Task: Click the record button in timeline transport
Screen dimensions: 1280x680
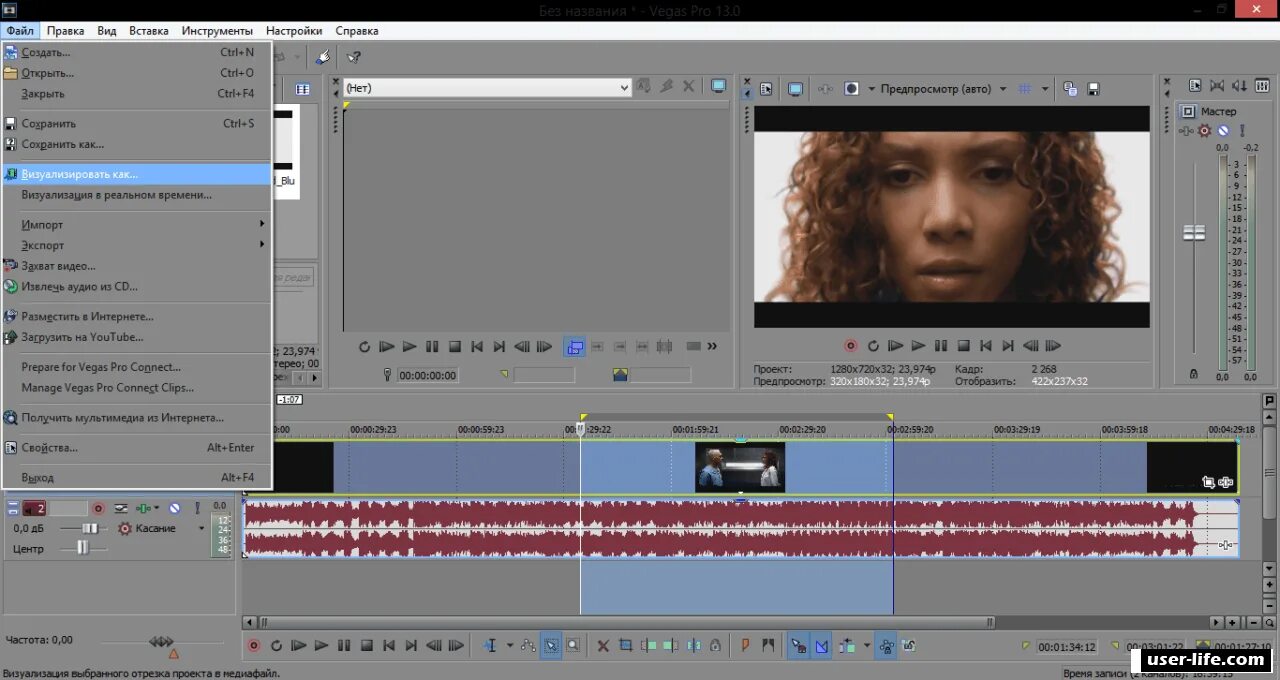Action: point(254,646)
